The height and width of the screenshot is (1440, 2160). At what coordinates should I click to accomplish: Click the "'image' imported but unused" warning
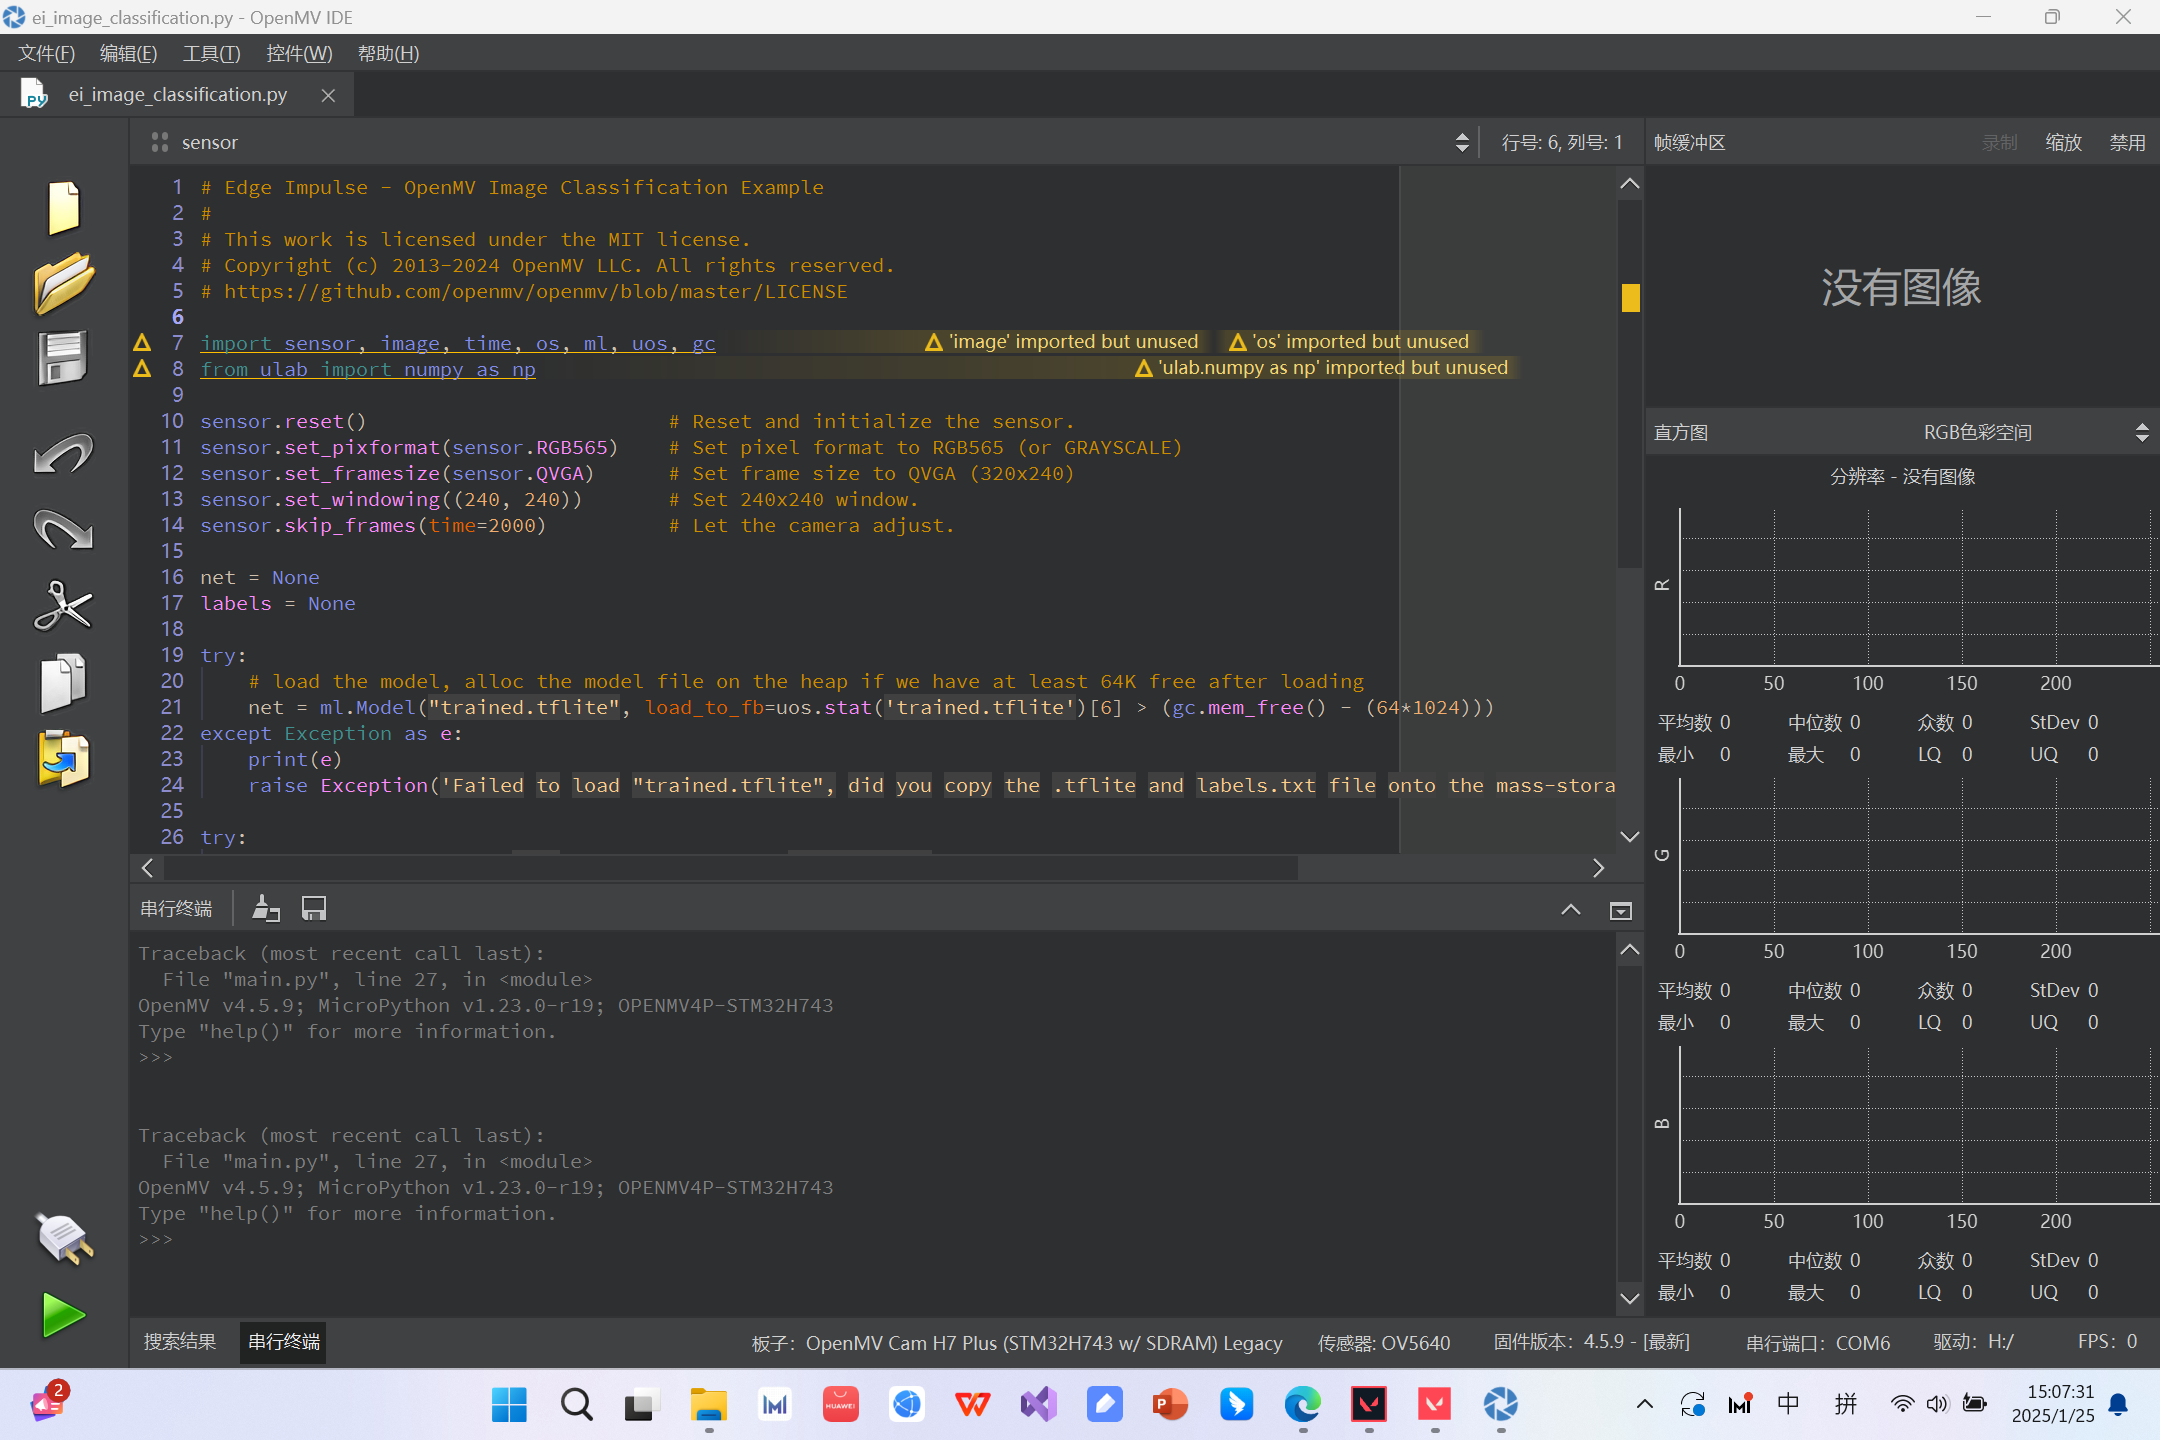pyautogui.click(x=1062, y=342)
